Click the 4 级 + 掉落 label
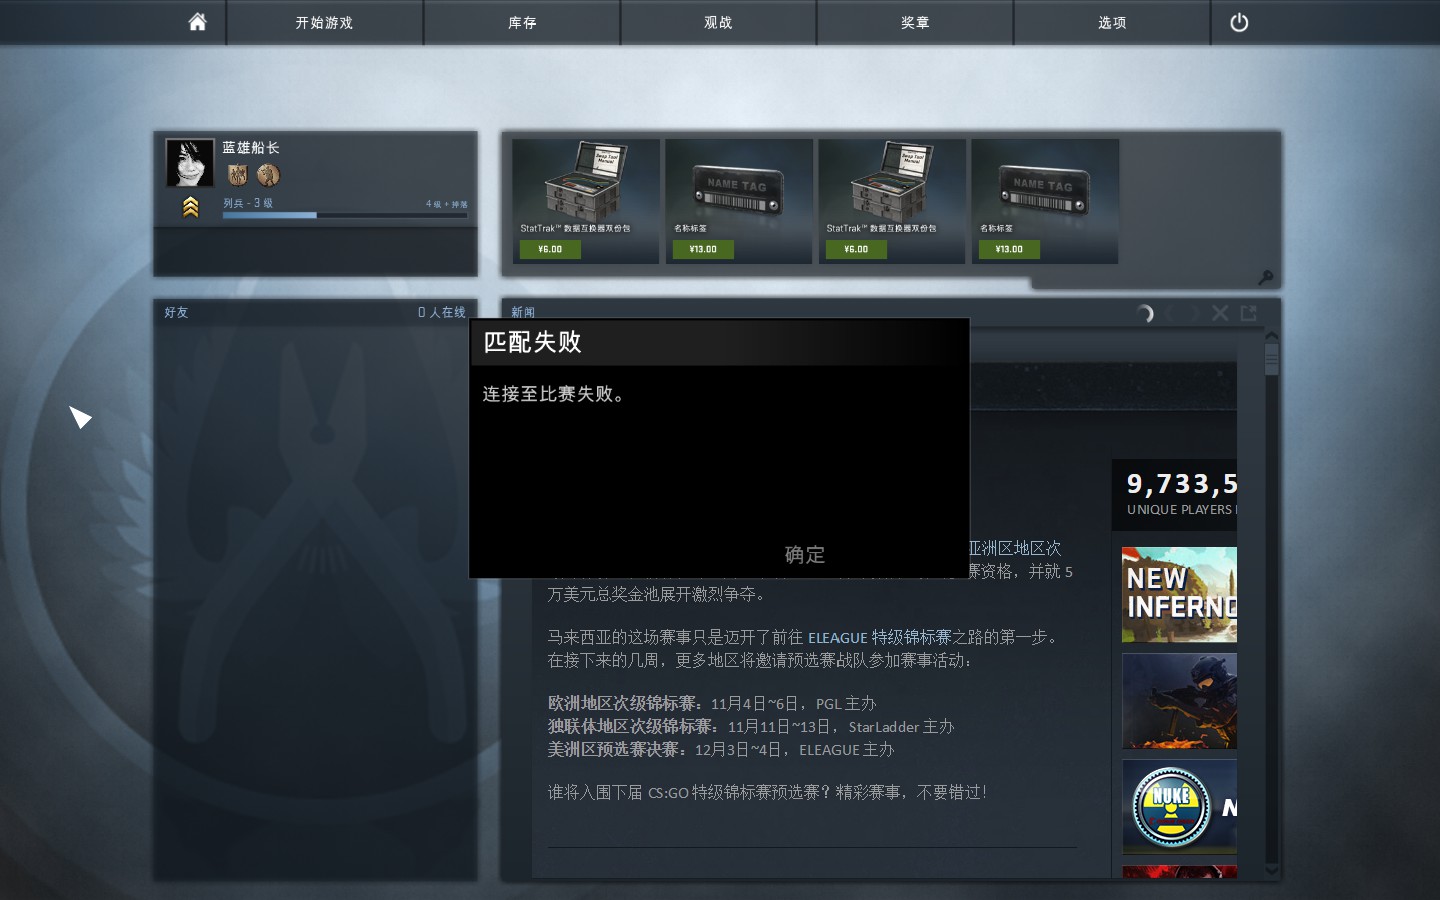Image resolution: width=1440 pixels, height=900 pixels. (x=446, y=204)
